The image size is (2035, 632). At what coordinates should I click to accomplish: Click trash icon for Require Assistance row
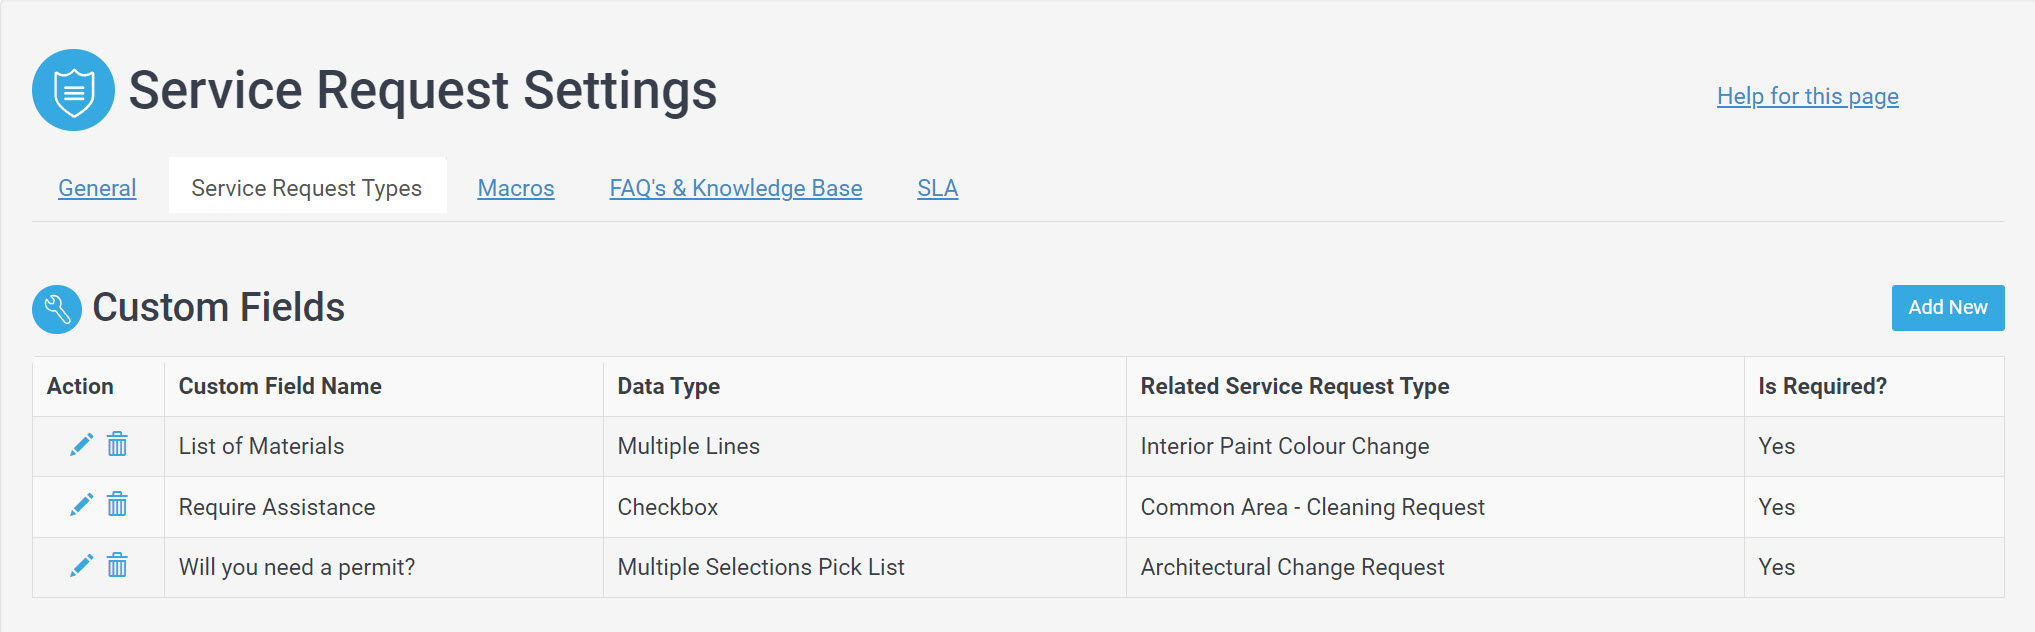117,505
